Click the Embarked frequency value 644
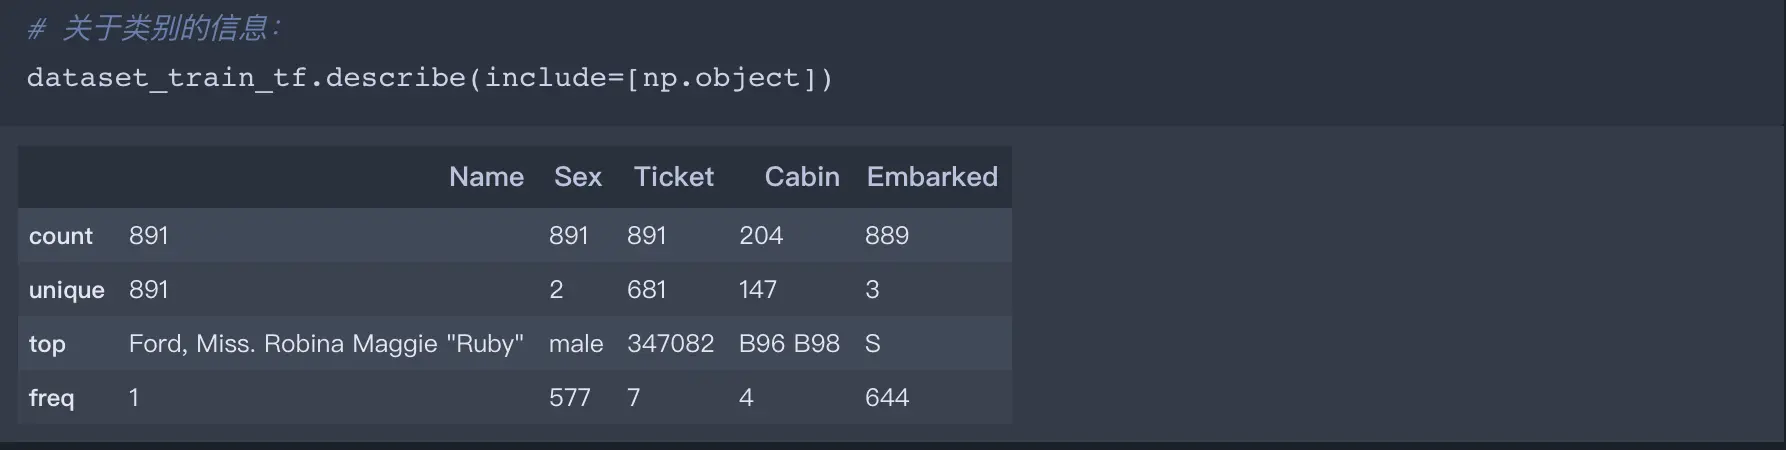The width and height of the screenshot is (1786, 450). click(x=886, y=398)
